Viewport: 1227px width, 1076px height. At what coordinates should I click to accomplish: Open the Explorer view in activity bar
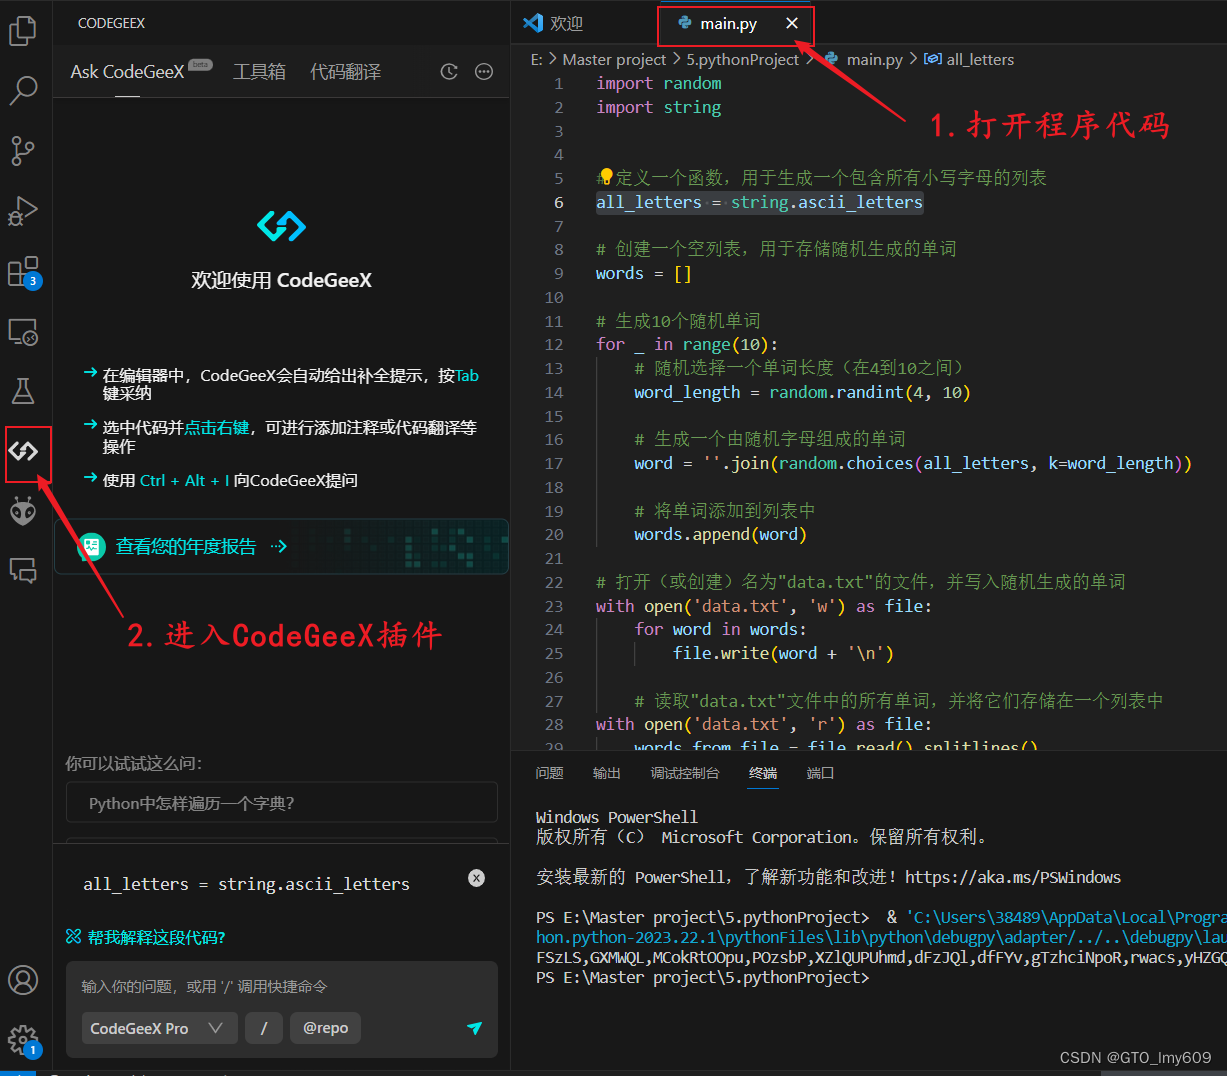22,30
